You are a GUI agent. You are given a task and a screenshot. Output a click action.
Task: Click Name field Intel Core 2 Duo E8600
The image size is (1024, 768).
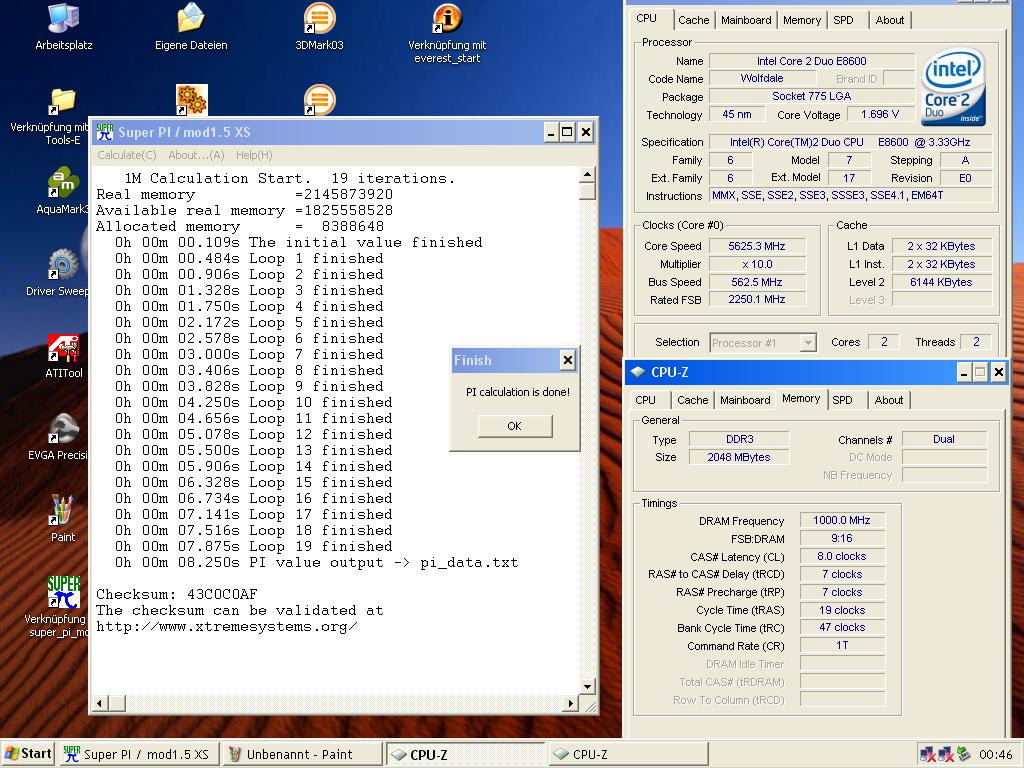(x=812, y=61)
